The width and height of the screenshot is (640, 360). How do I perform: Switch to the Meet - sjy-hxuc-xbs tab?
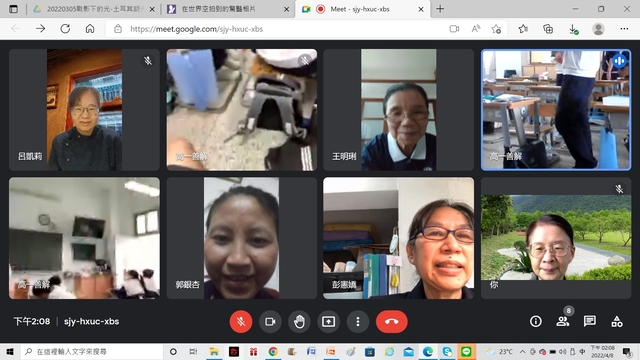pos(362,9)
